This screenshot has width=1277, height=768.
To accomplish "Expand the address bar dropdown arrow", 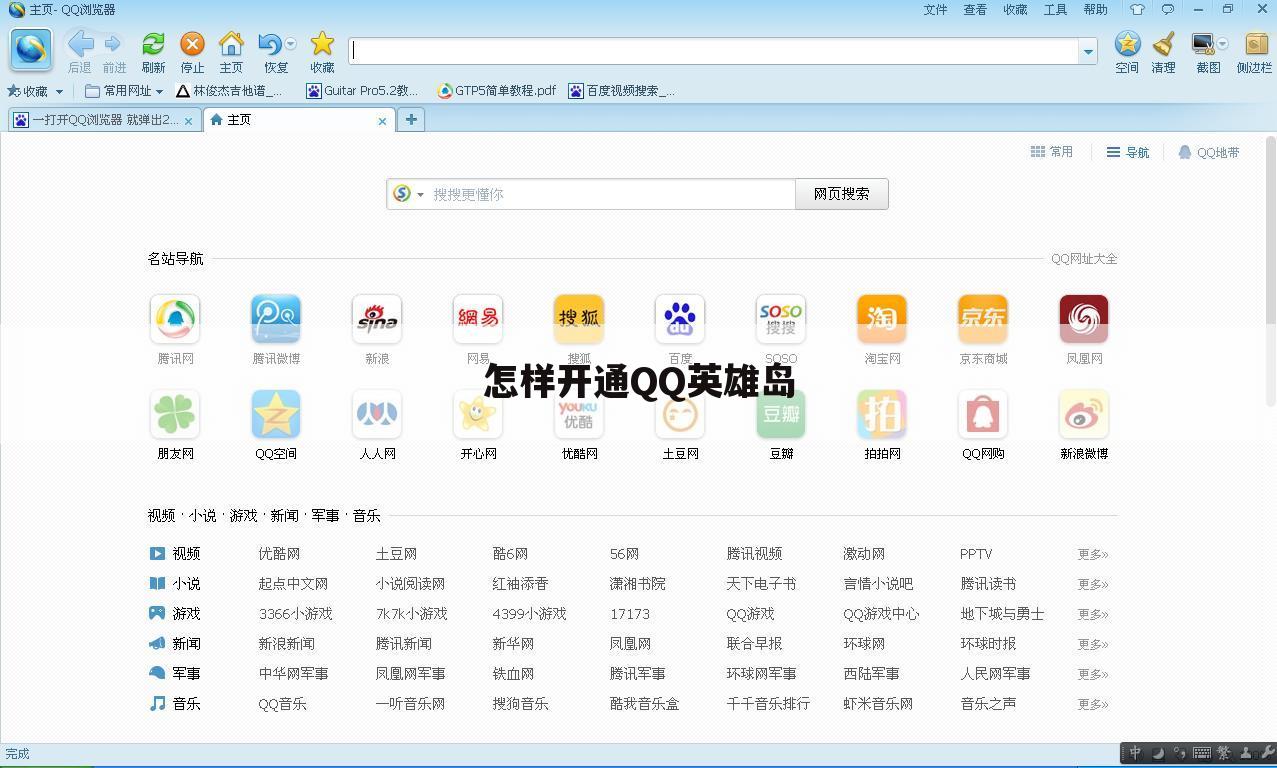I will pyautogui.click(x=1088, y=51).
